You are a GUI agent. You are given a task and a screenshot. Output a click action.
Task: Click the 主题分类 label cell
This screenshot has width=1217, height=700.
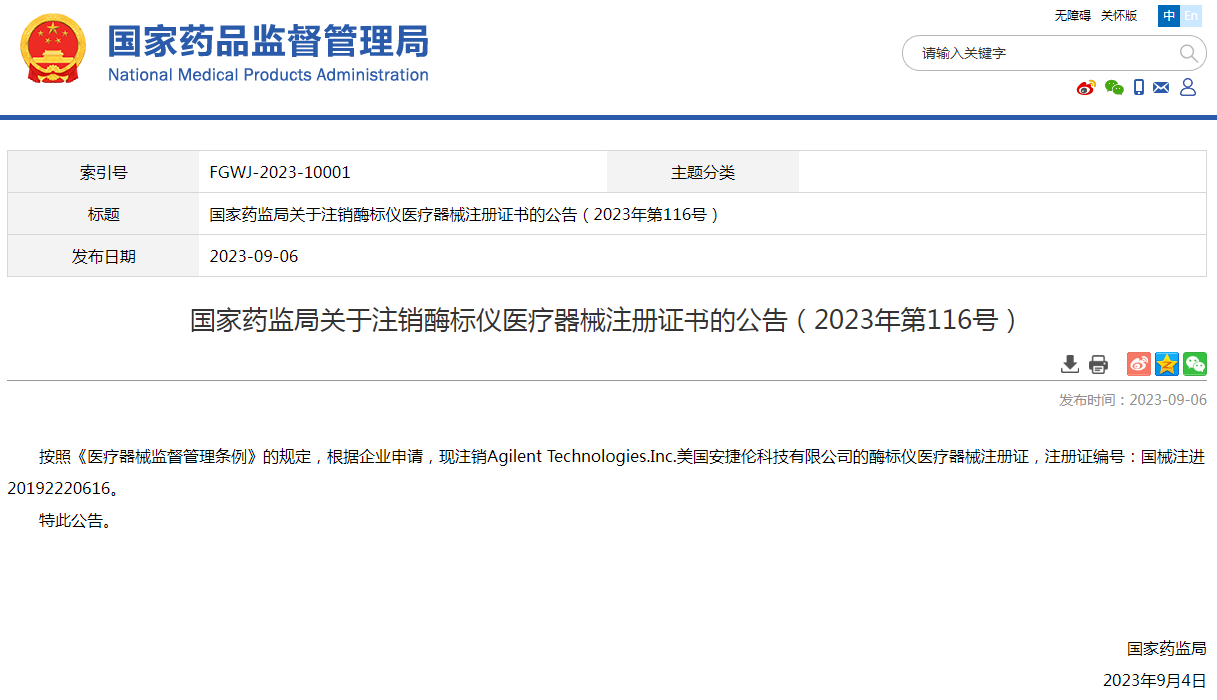coord(703,172)
